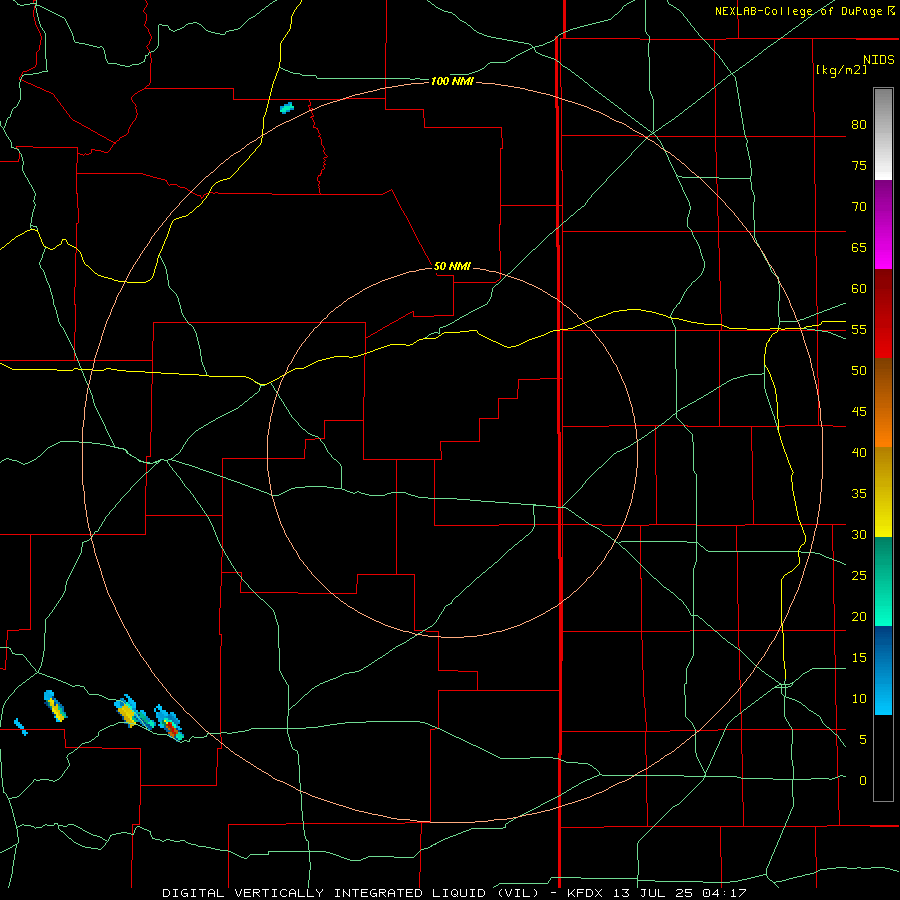
Task: Click the 50 value on the VIL scale
Action: (x=859, y=371)
